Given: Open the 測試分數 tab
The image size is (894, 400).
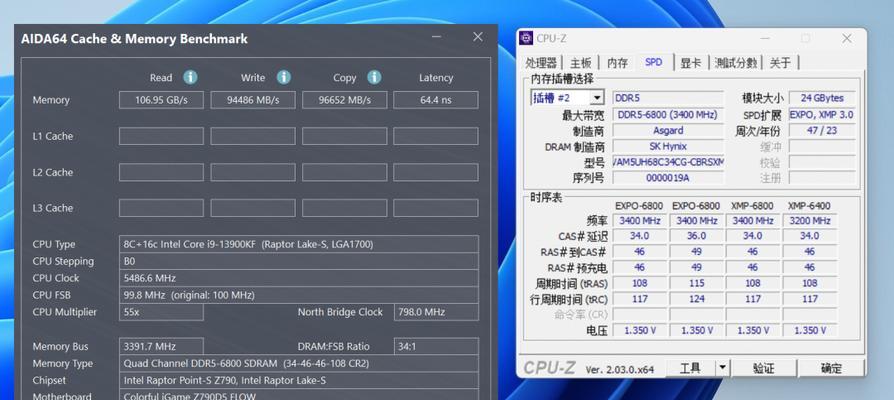Looking at the screenshot, I should [735, 63].
